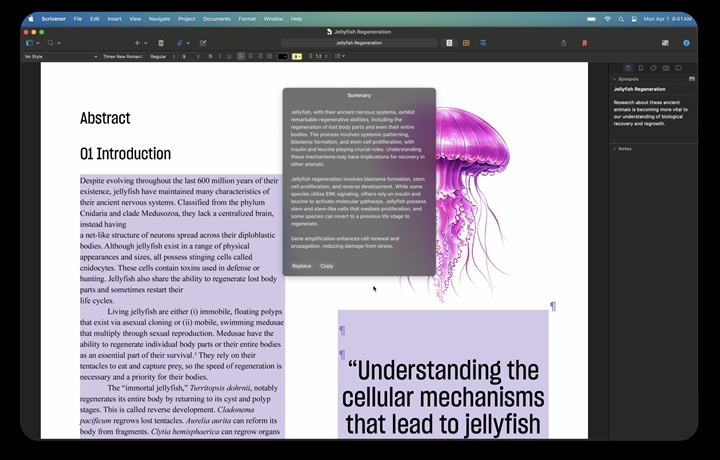Open the Documents menu
This screenshot has height=460, width=720.
(216, 18)
